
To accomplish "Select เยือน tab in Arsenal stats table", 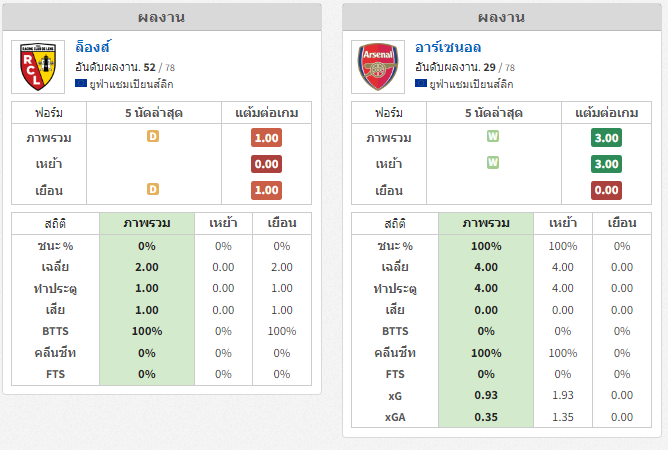I will pos(622,223).
